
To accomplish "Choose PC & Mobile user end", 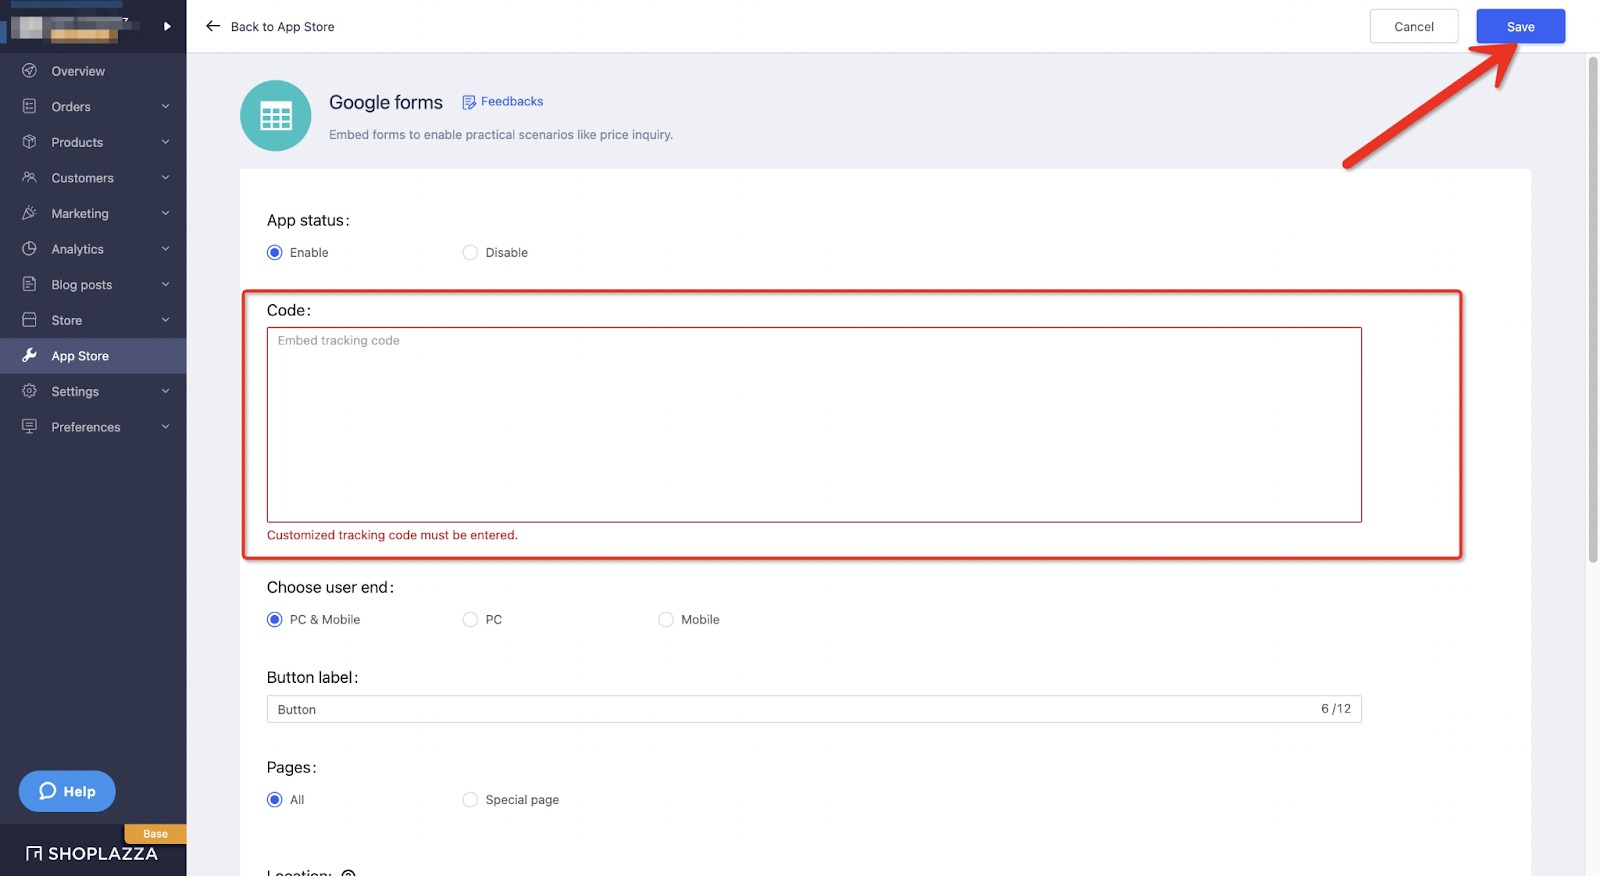I will [x=275, y=619].
